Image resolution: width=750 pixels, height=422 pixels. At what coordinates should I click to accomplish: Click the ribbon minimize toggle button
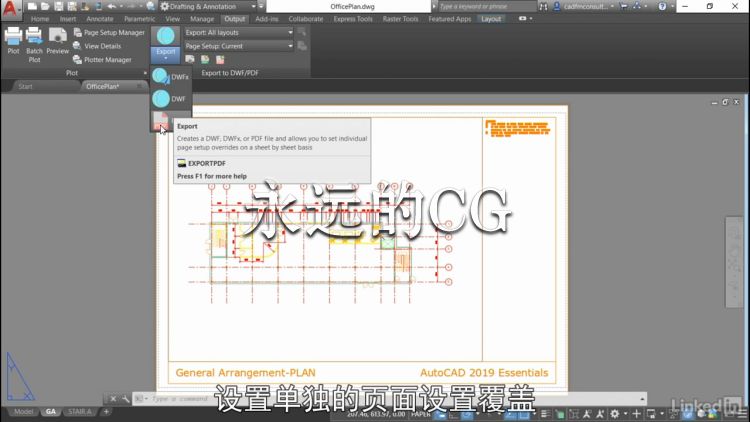coord(523,18)
